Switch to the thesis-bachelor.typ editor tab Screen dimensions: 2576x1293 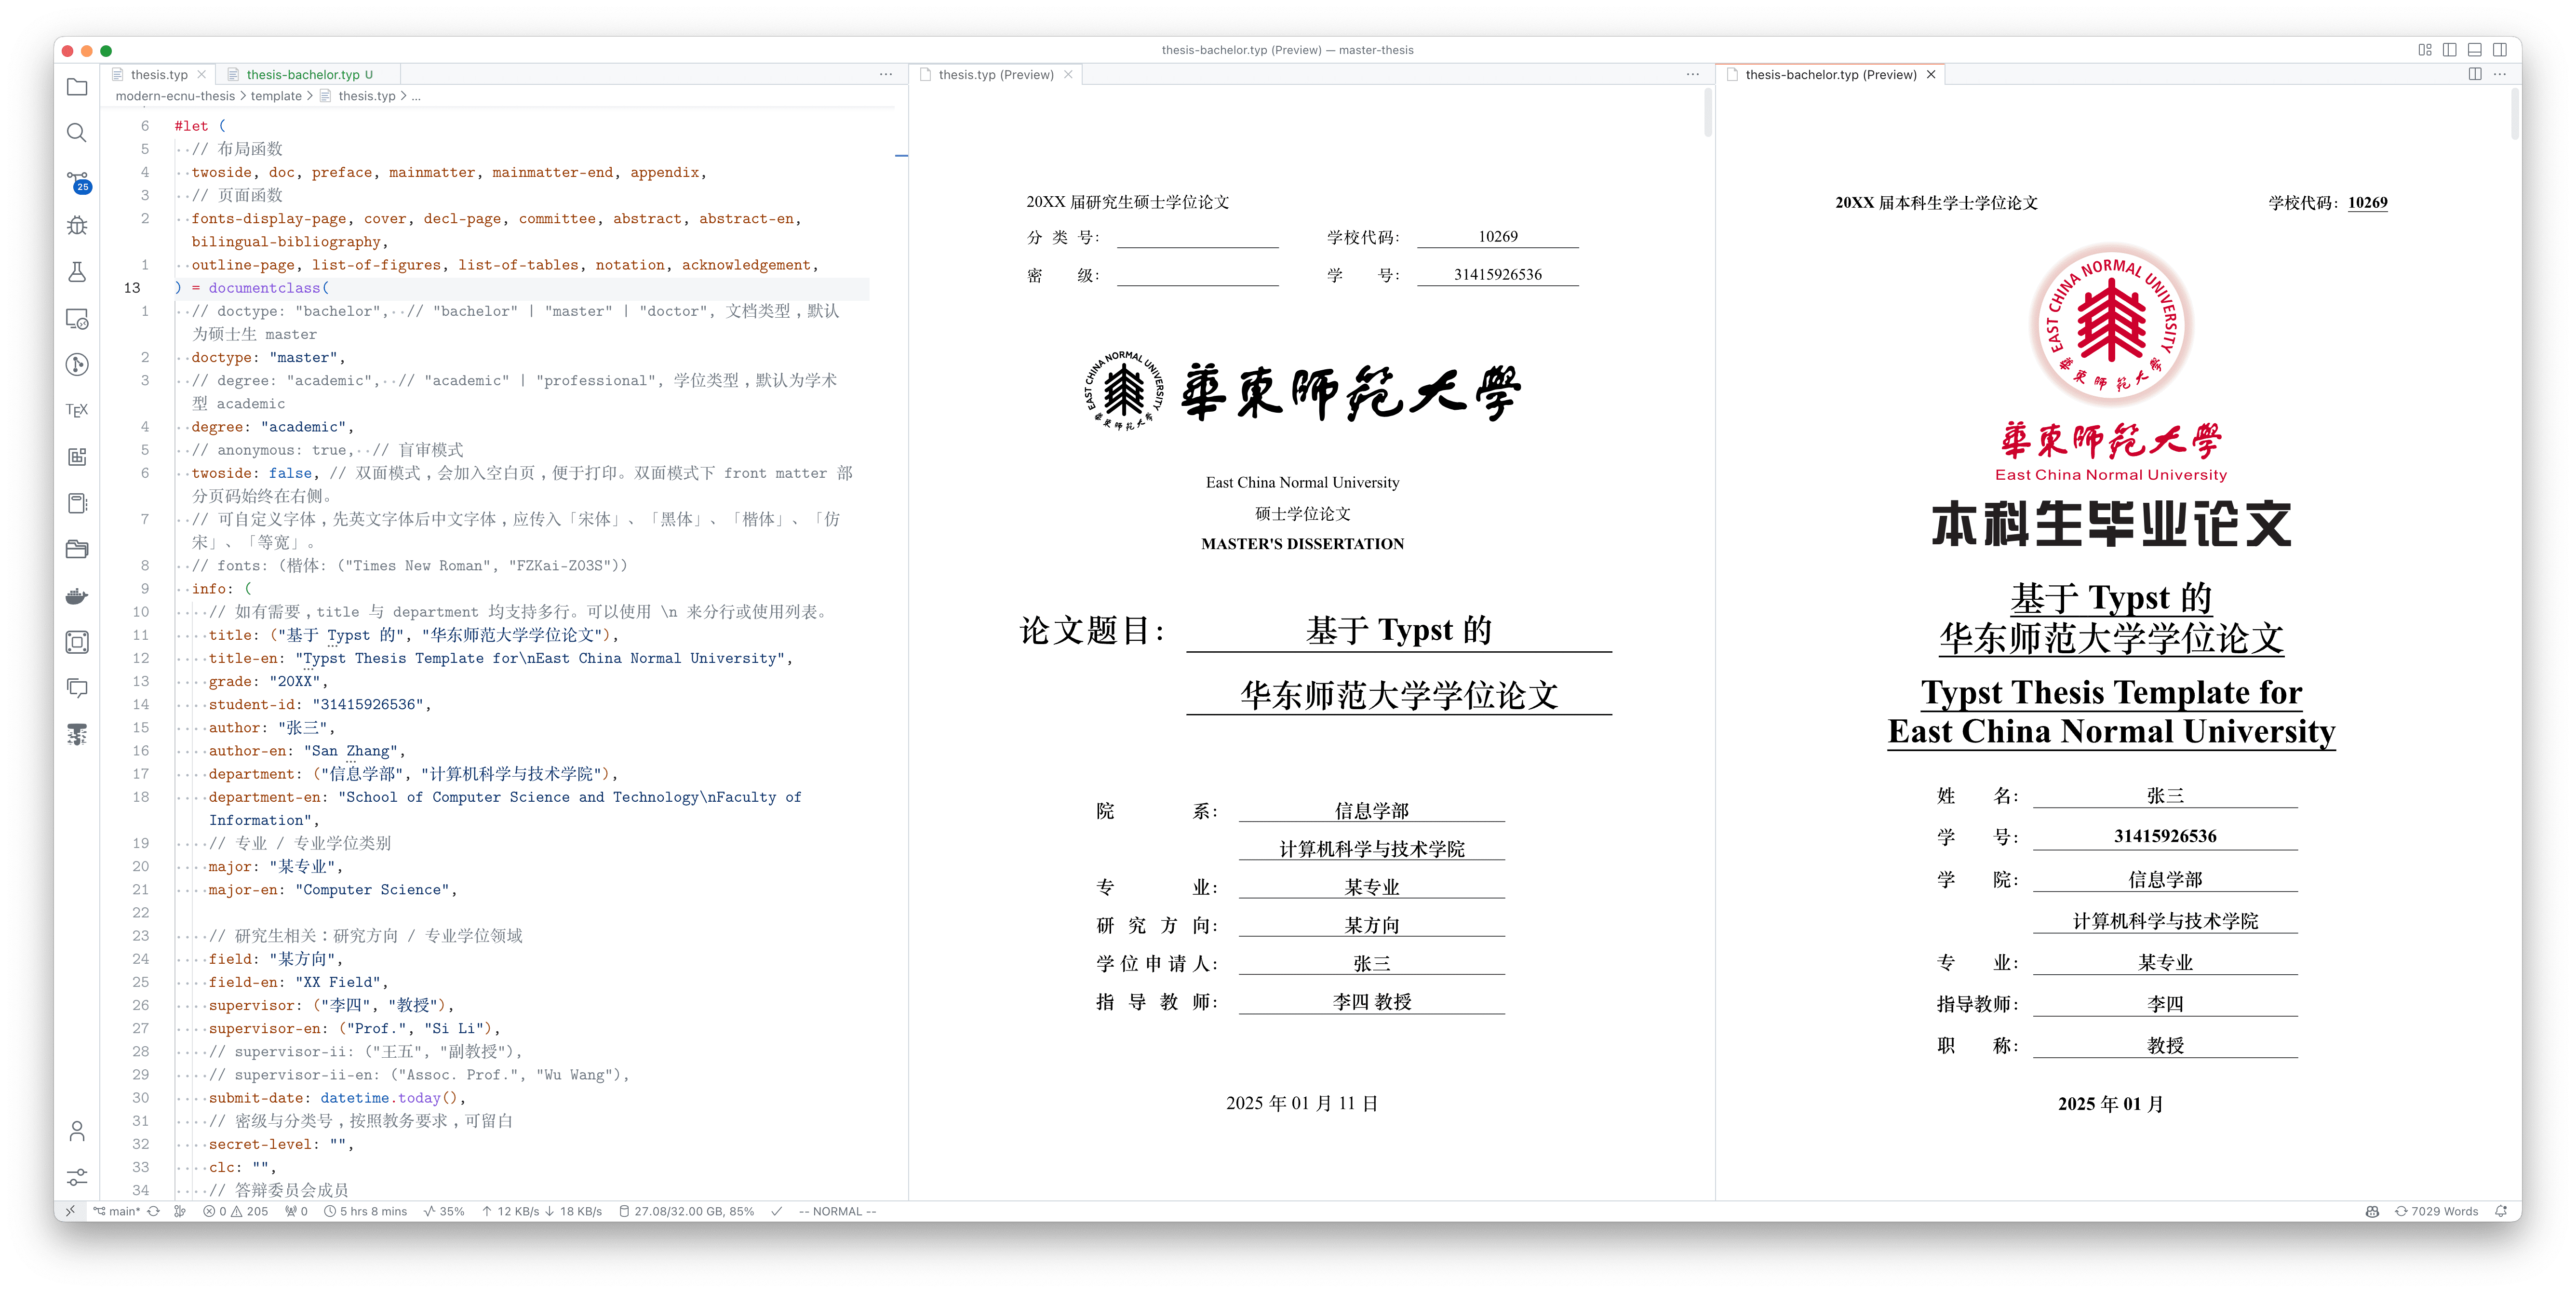[302, 75]
